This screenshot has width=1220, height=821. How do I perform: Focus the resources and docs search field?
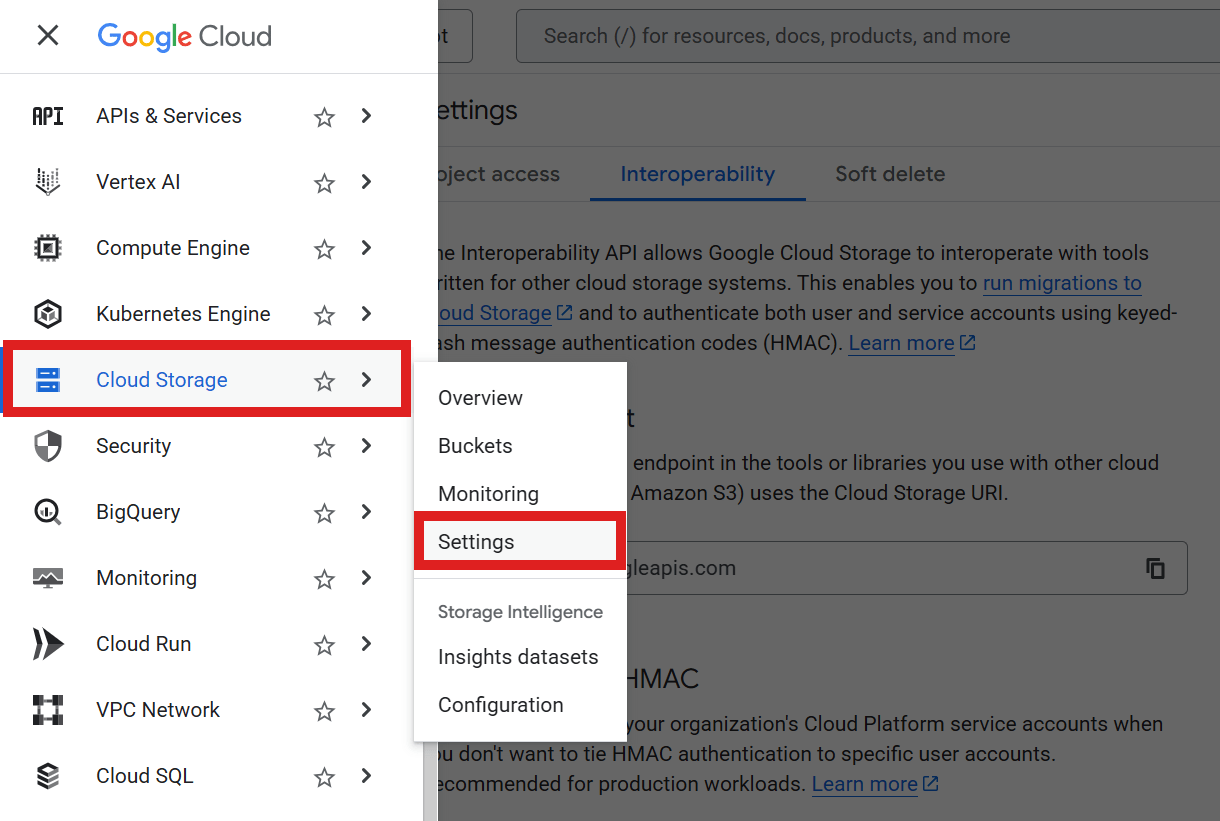(x=867, y=36)
